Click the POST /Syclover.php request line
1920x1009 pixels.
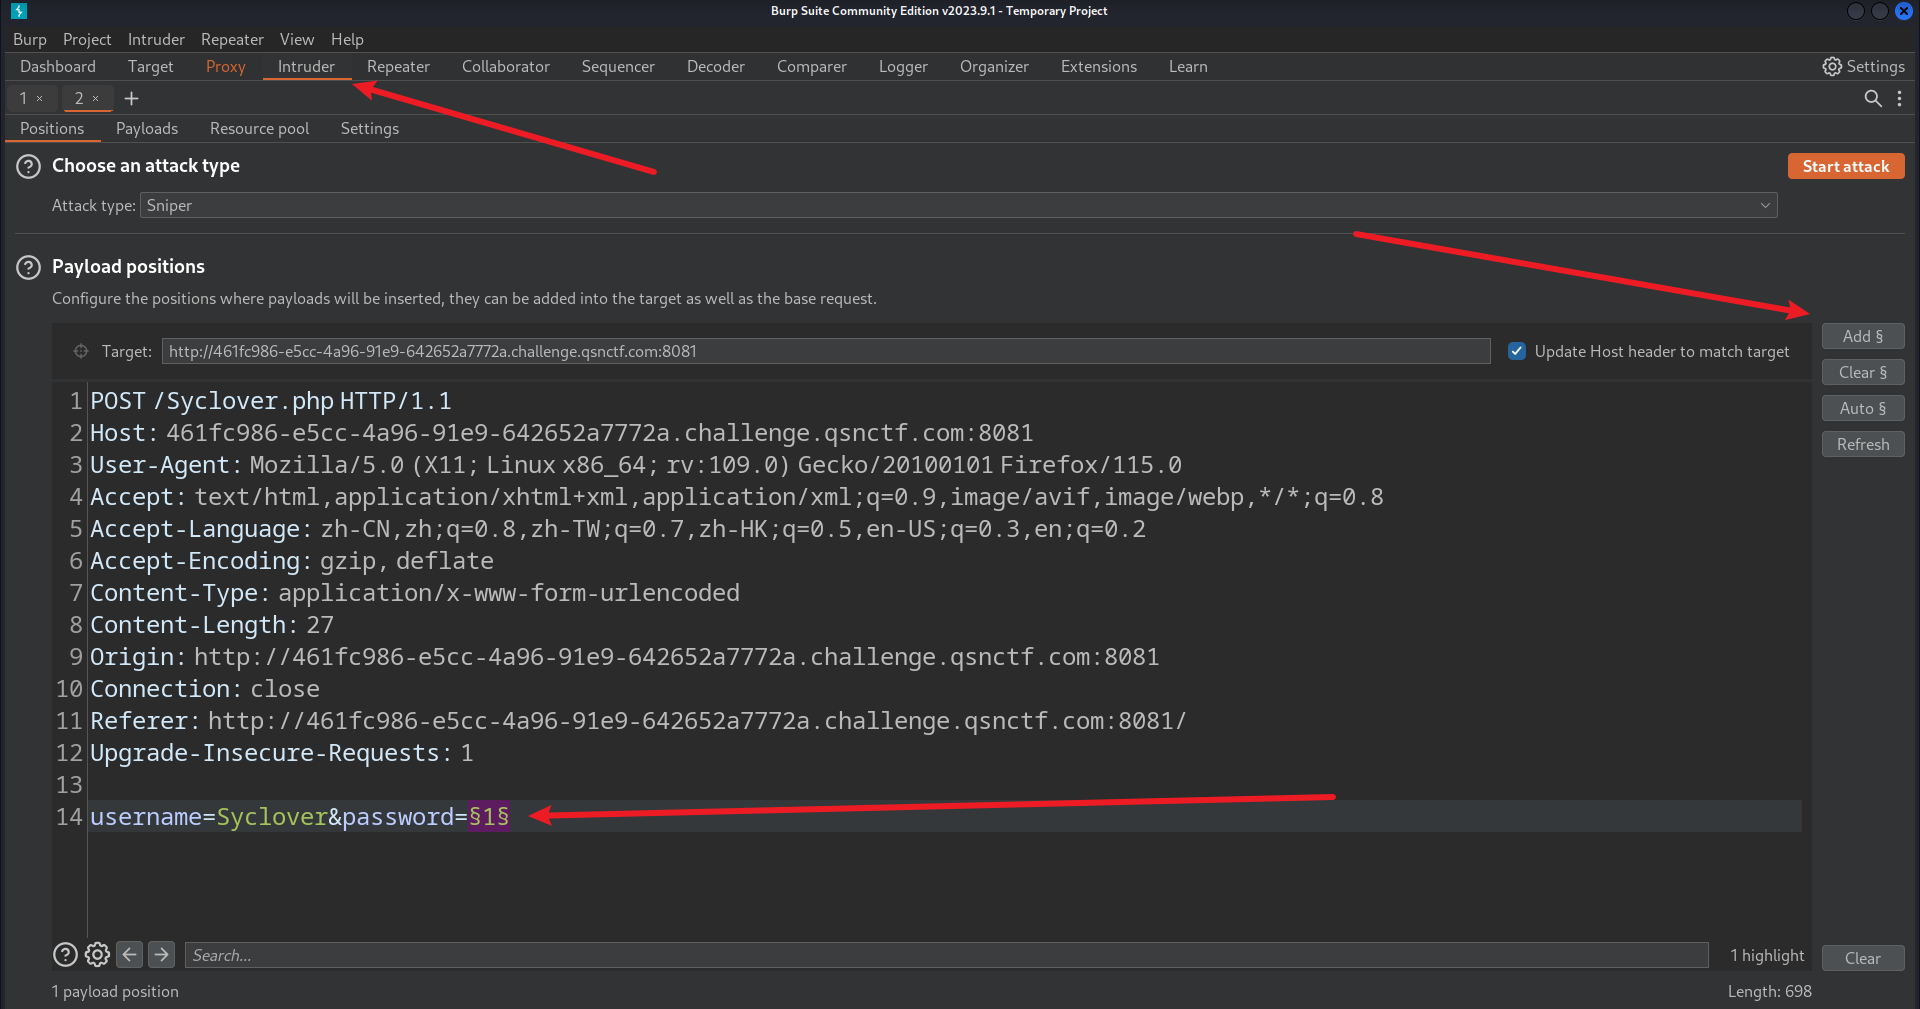(x=271, y=401)
